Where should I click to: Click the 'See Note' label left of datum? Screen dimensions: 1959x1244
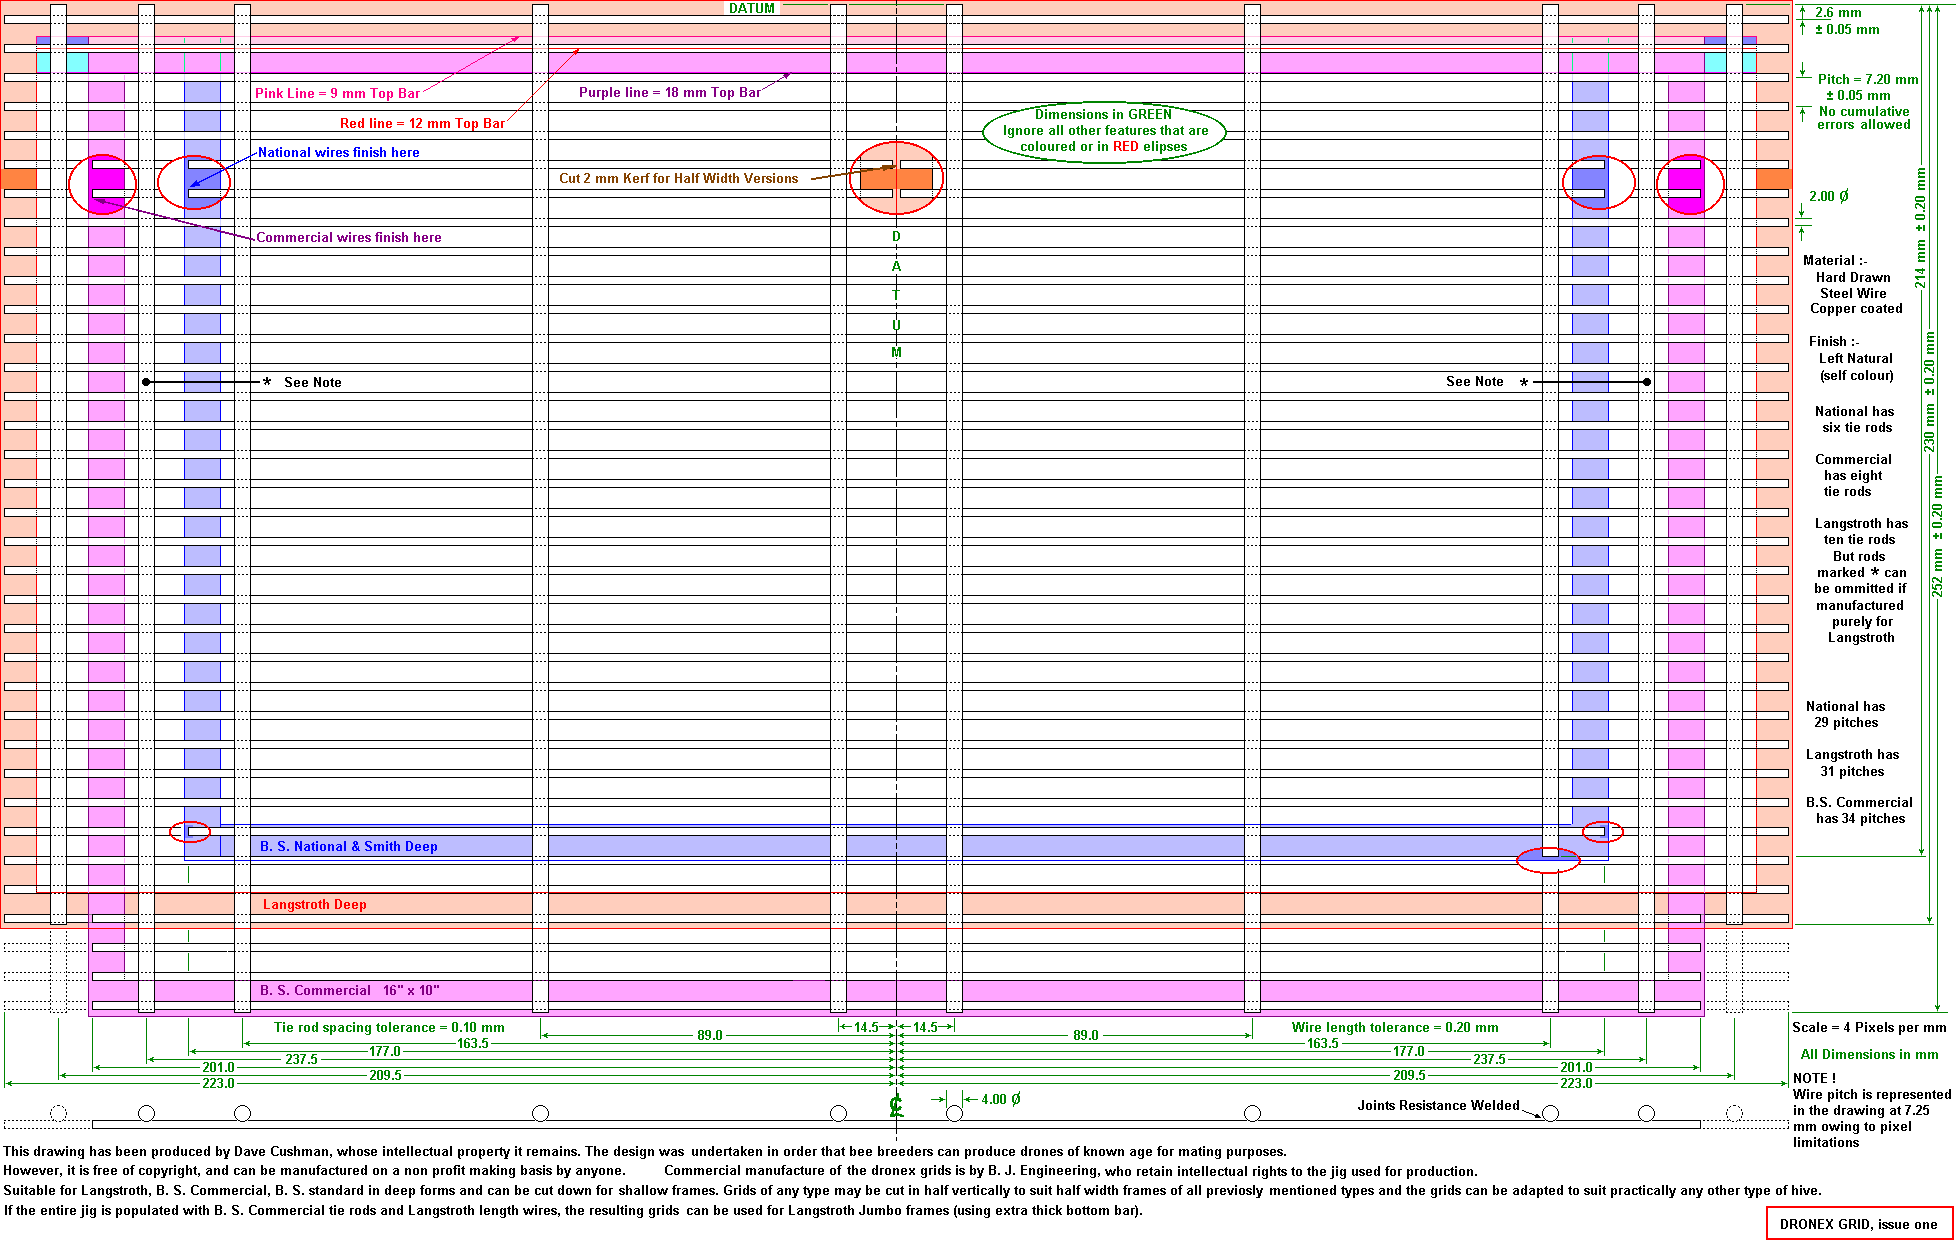coord(312,382)
